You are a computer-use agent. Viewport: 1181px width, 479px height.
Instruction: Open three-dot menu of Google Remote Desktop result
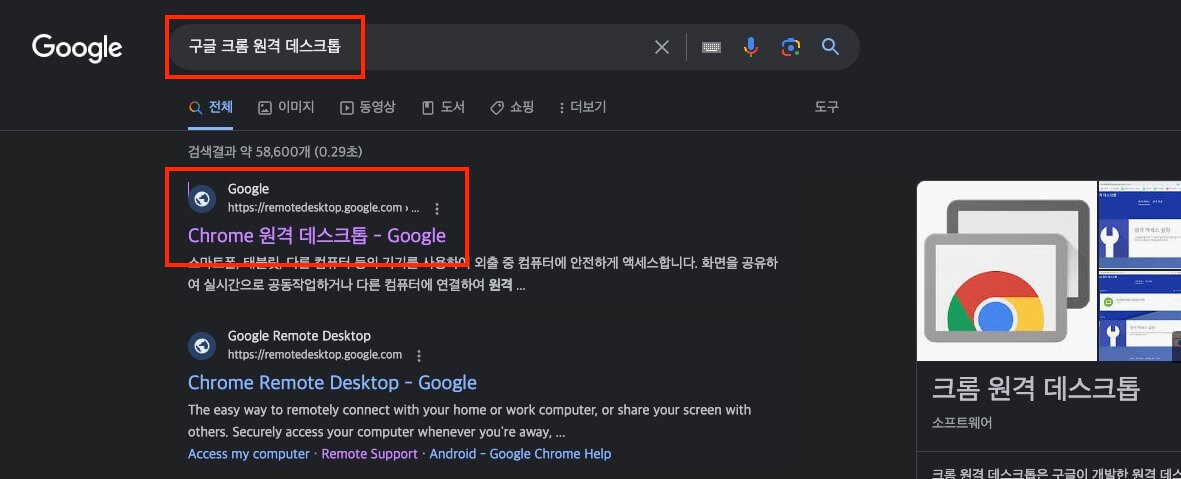tap(419, 355)
